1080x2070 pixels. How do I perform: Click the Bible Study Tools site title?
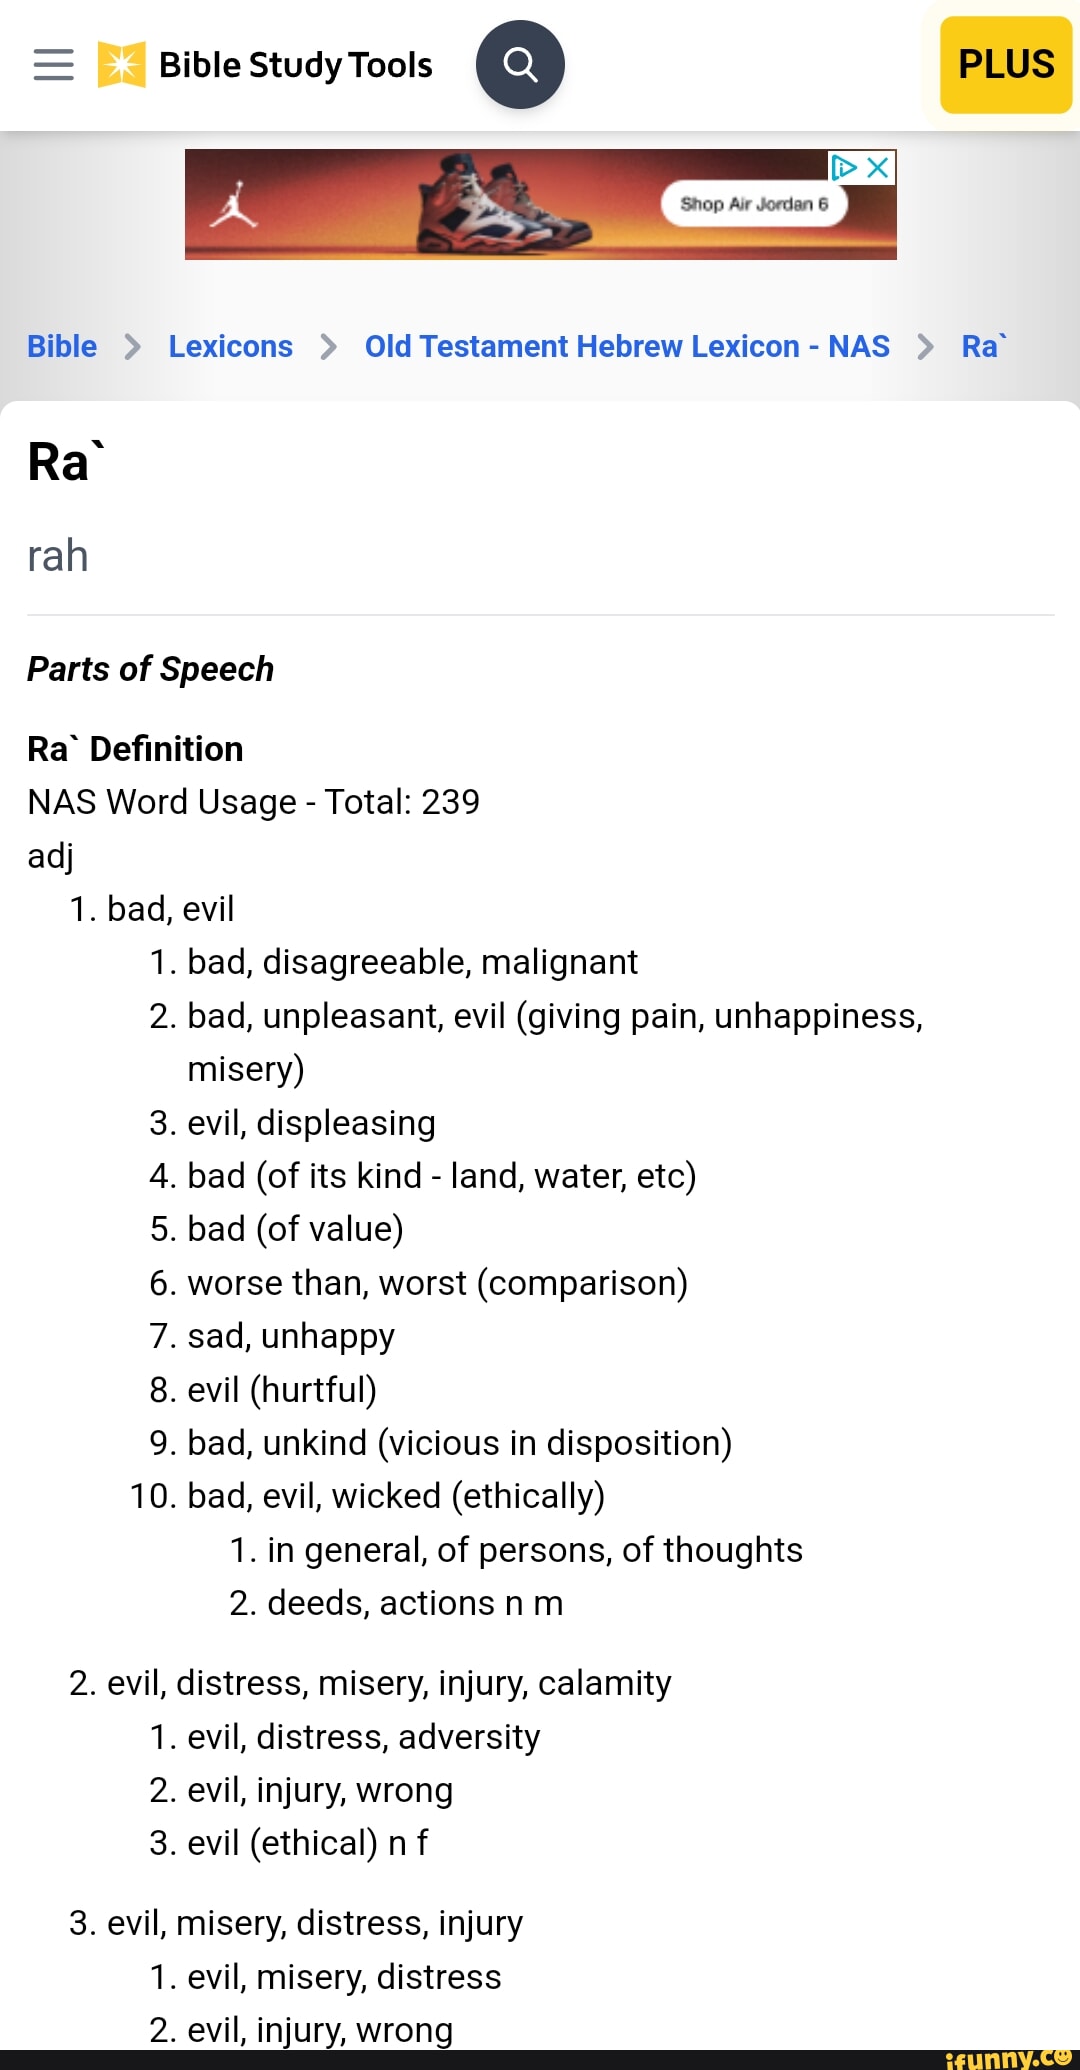pyautogui.click(x=295, y=65)
